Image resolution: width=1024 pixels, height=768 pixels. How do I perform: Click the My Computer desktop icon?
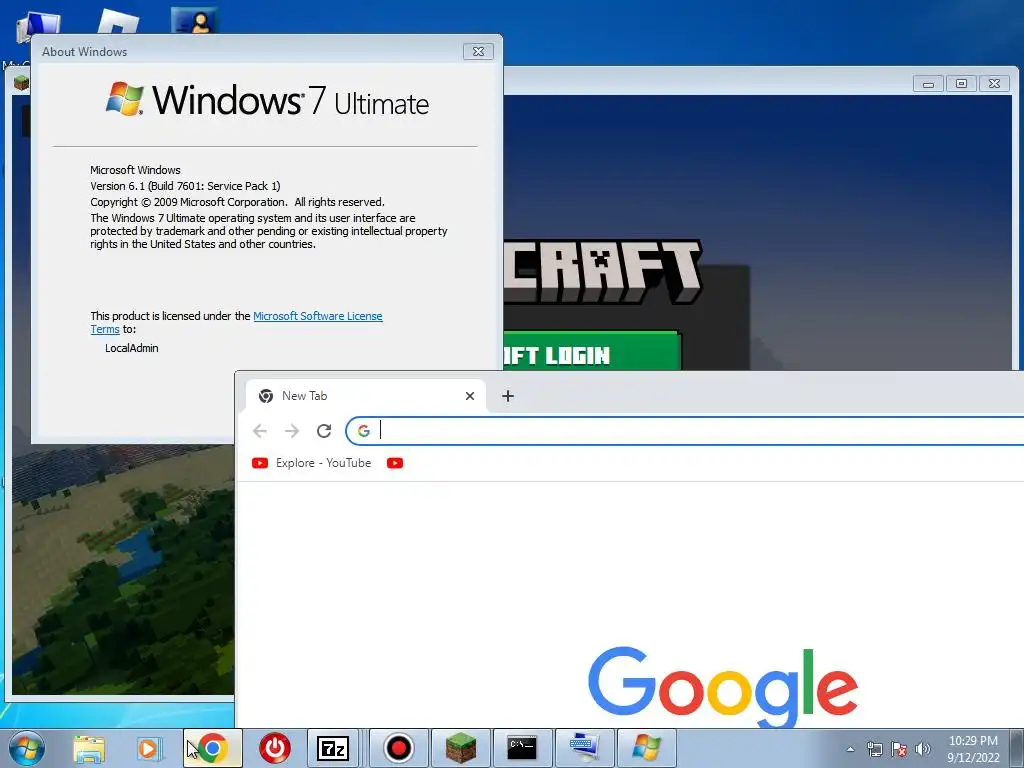coord(37,25)
